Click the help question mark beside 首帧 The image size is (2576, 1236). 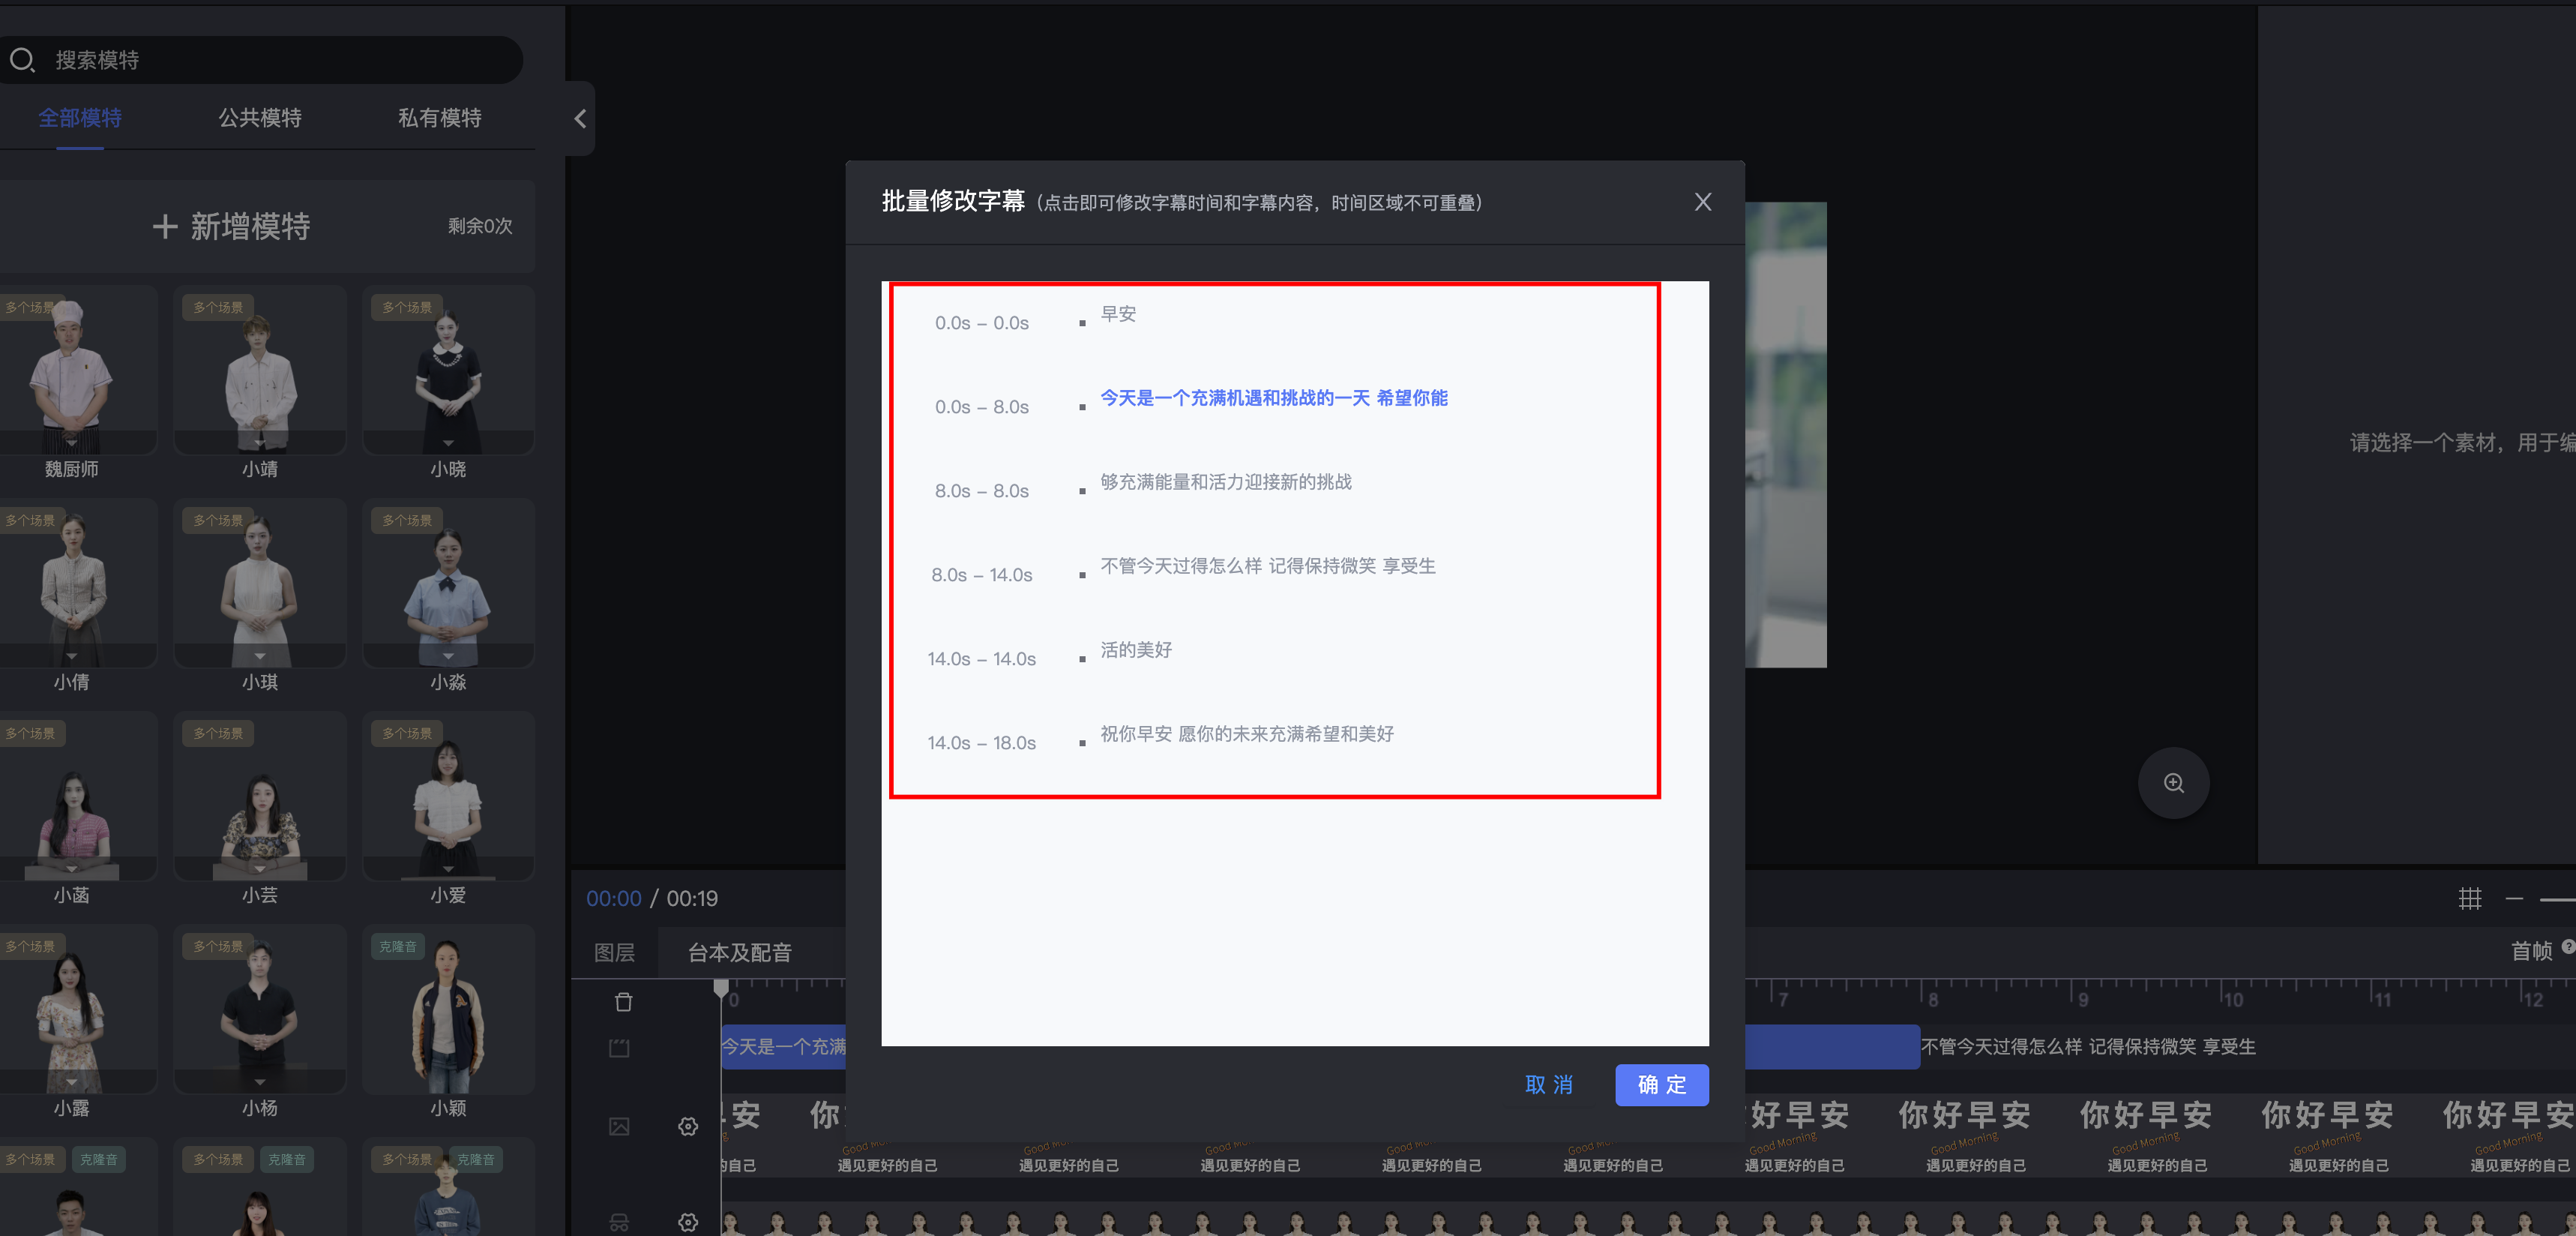[x=2568, y=946]
